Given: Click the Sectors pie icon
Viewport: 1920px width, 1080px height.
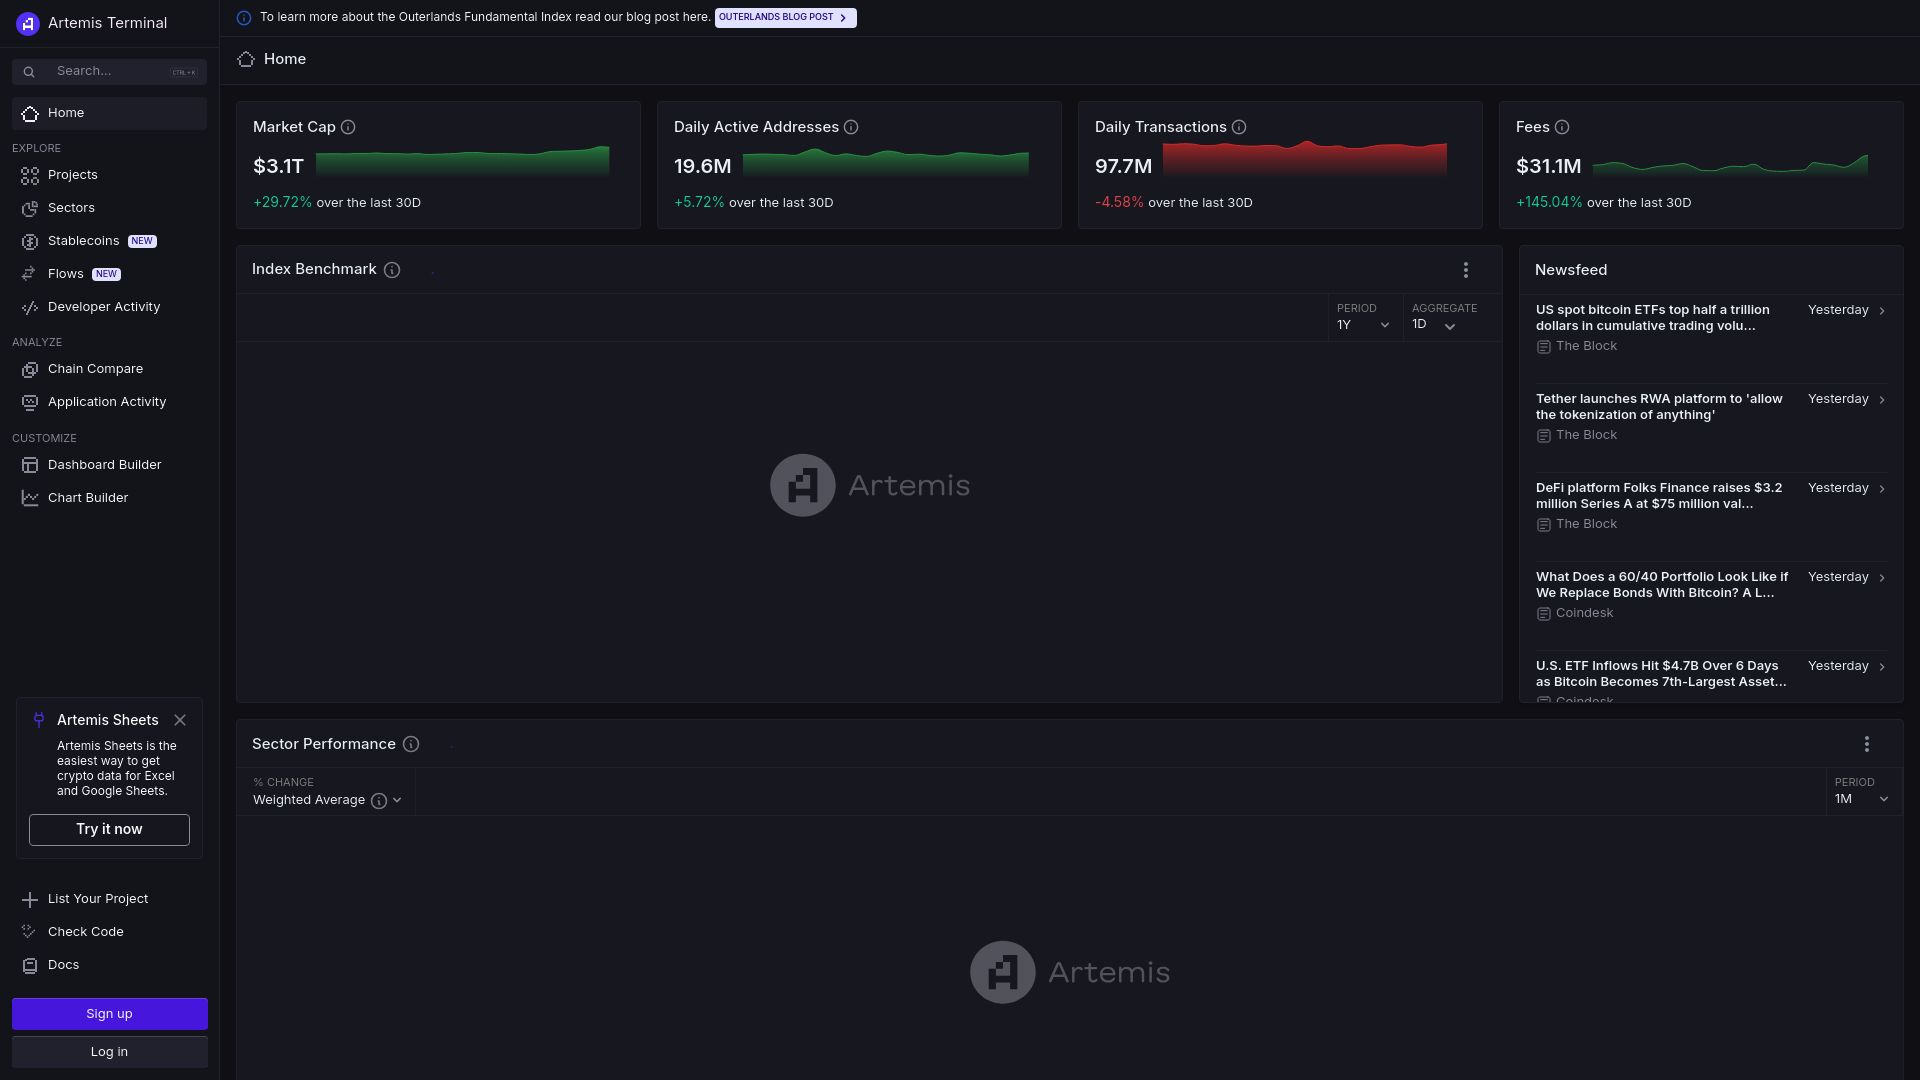Looking at the screenshot, I should (x=30, y=209).
